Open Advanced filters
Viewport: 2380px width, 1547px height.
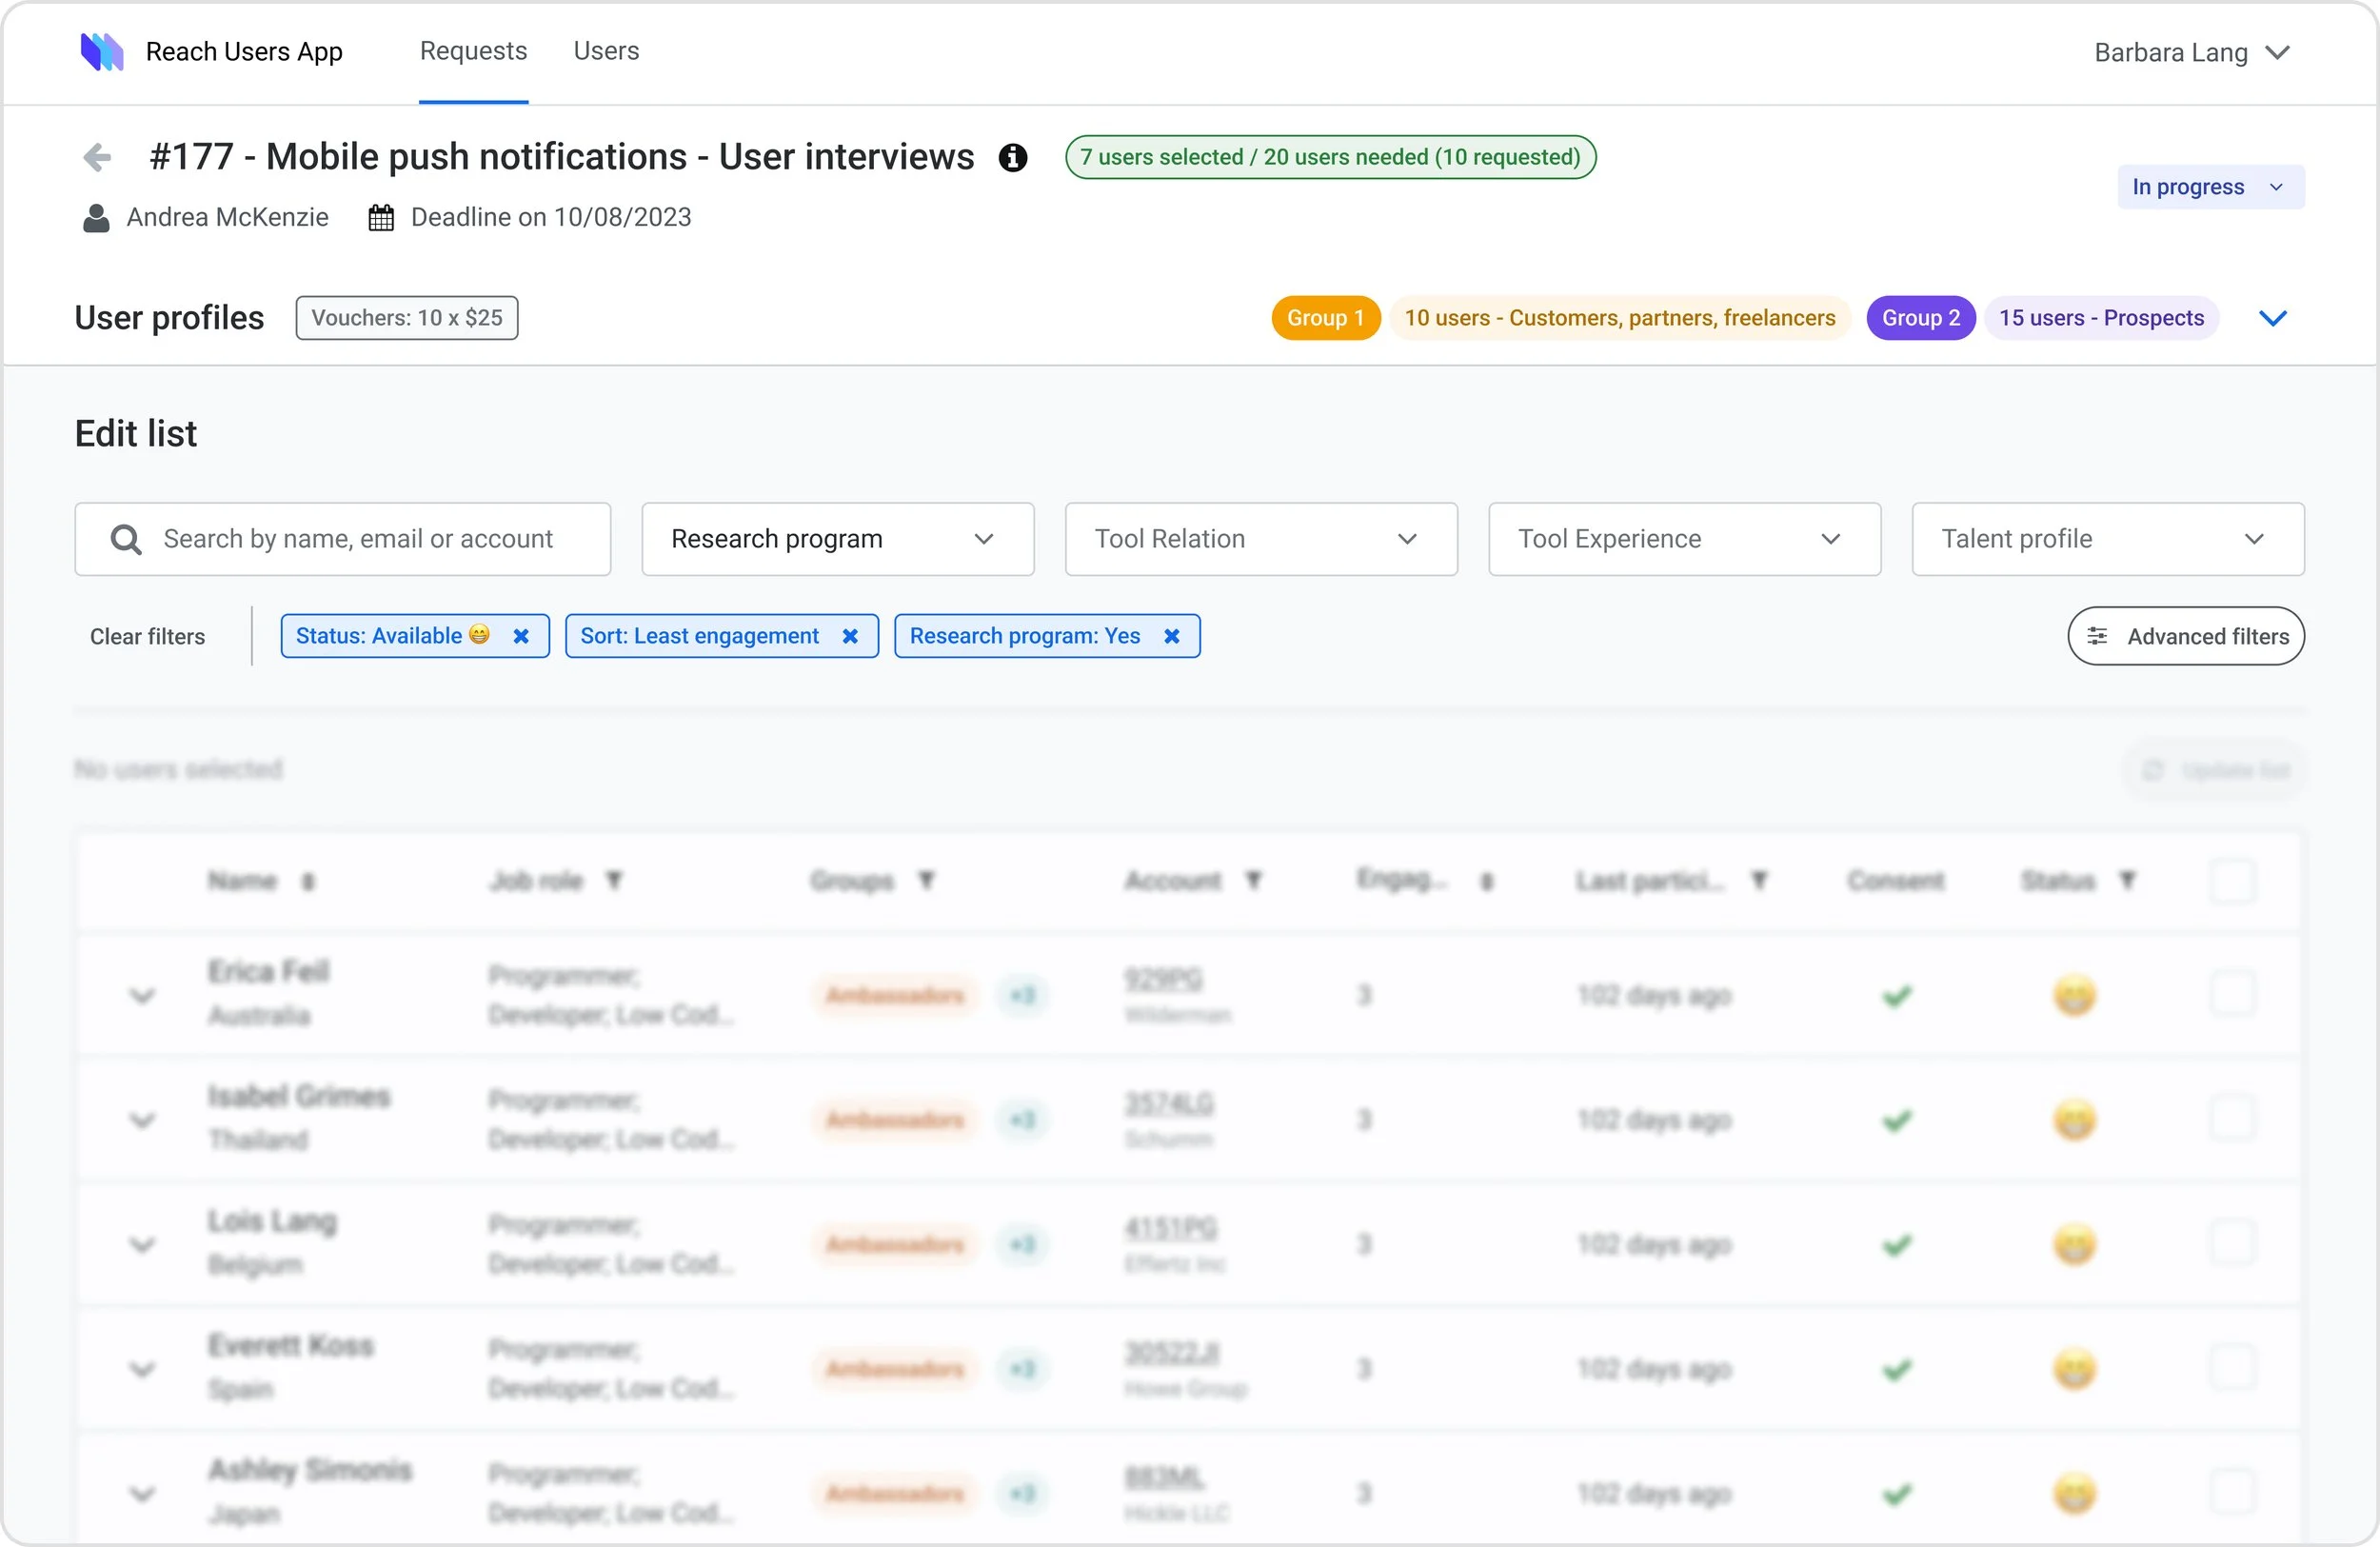2186,637
